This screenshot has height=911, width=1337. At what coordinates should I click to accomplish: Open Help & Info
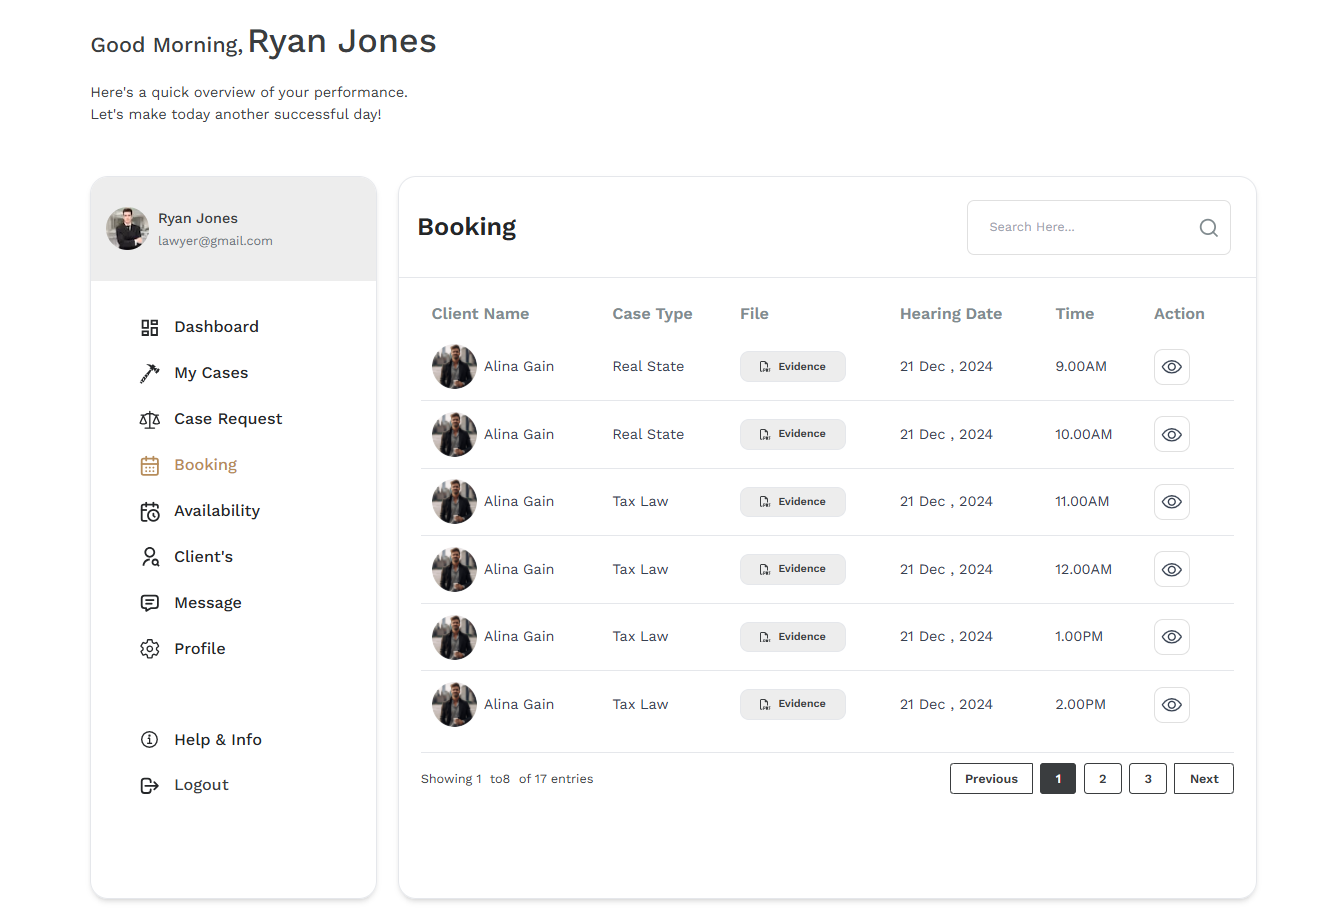(218, 740)
